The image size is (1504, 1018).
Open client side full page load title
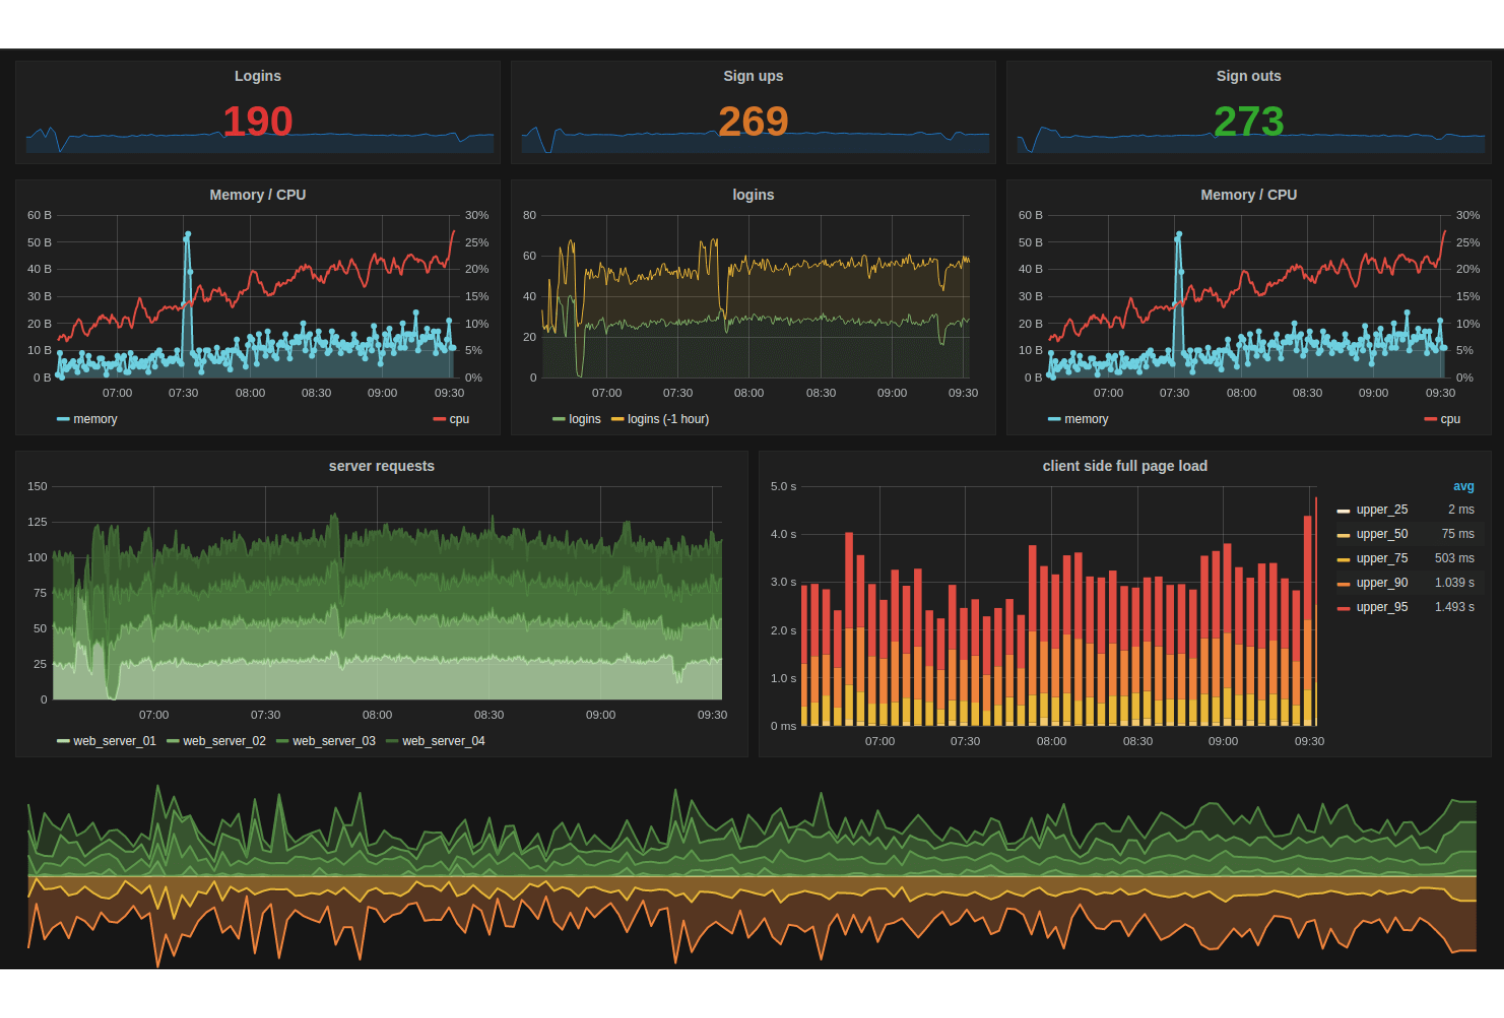[x=1124, y=466]
